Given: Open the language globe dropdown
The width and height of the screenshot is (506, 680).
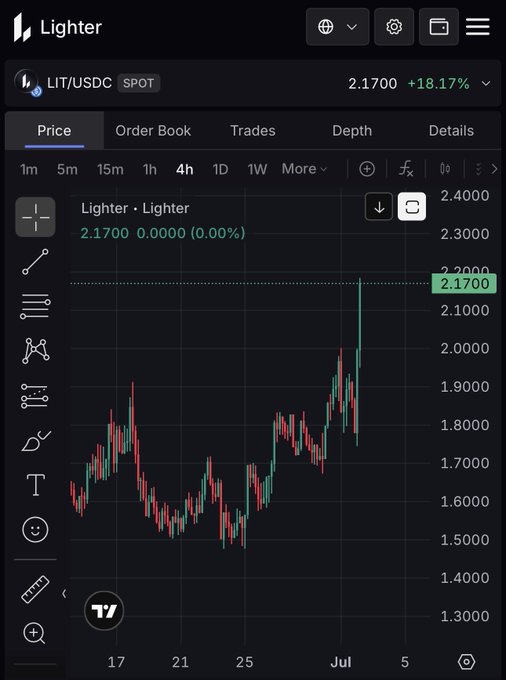Looking at the screenshot, I should point(337,27).
